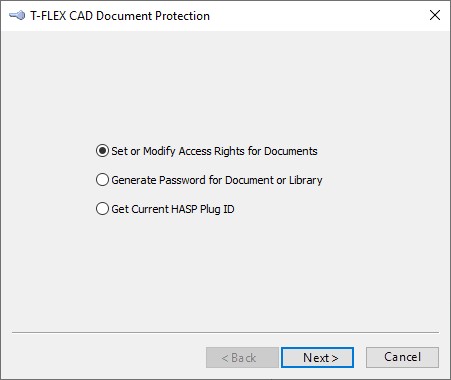Close the T-FLEX CAD Document Protection window
The image size is (451, 380).
coord(435,15)
